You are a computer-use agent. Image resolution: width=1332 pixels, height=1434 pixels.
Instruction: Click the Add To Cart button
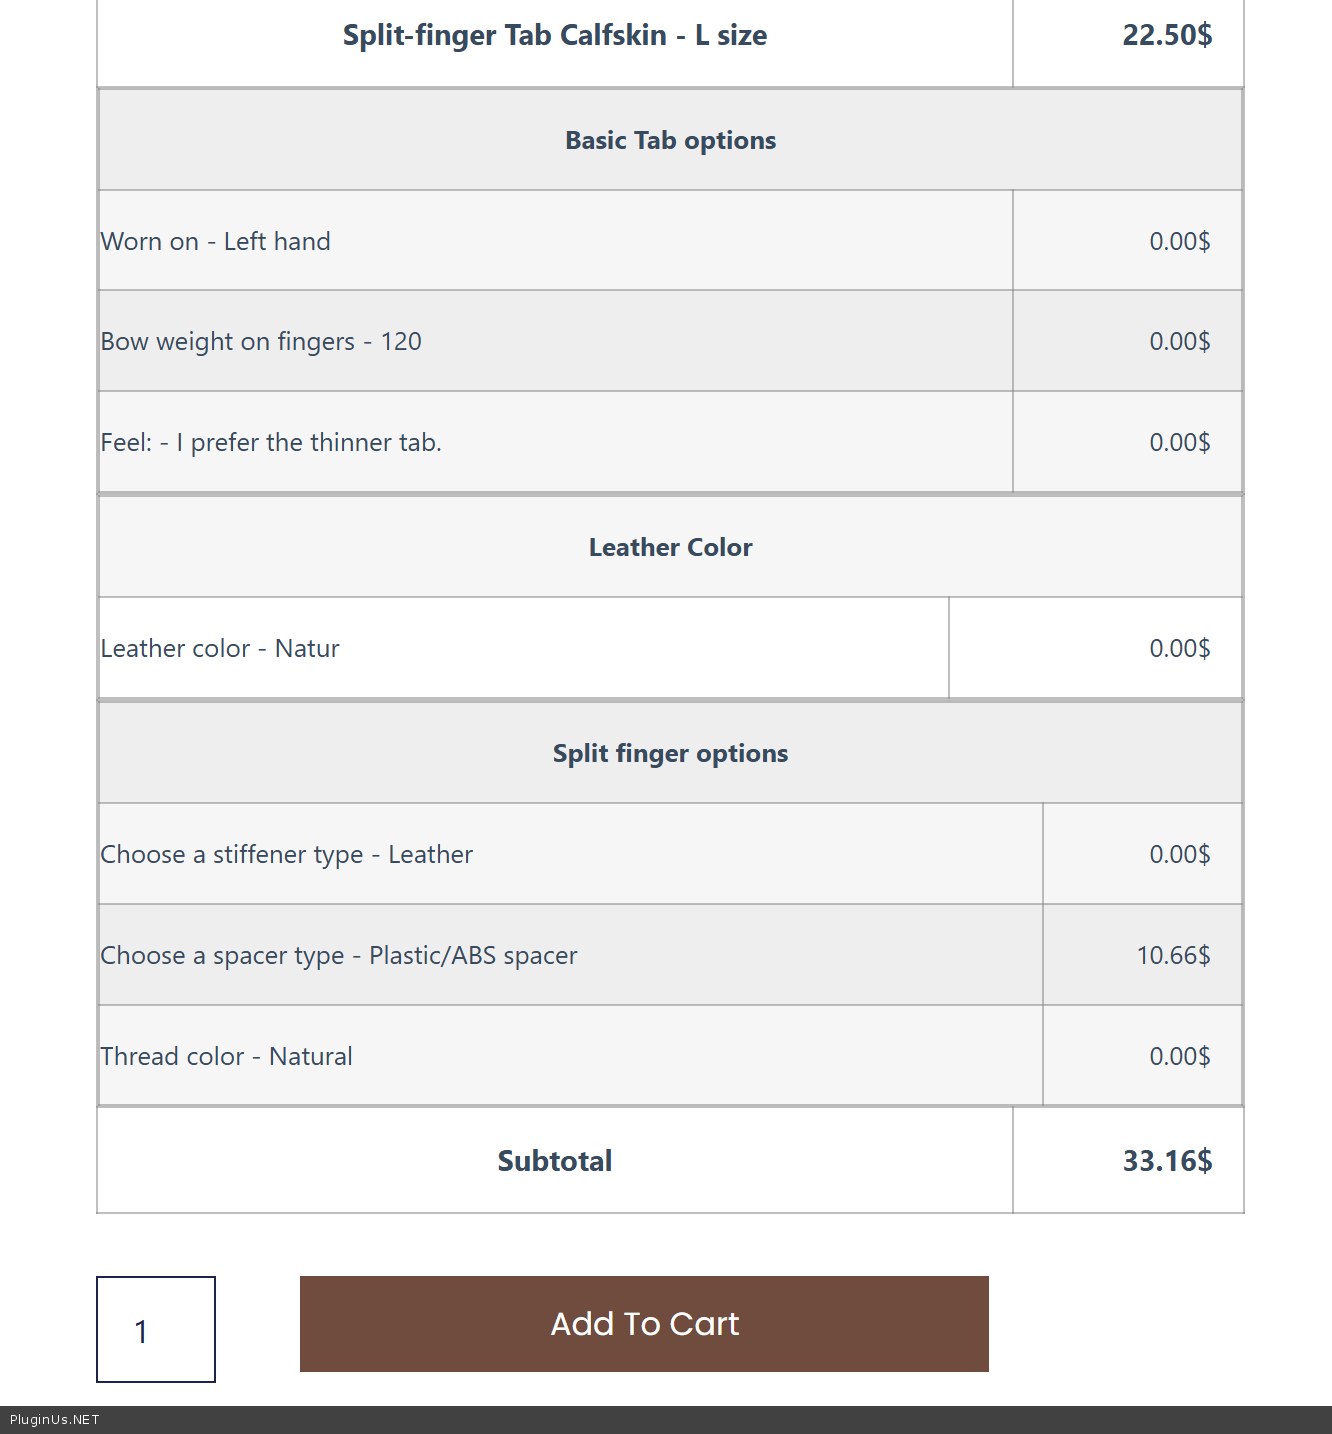click(644, 1324)
